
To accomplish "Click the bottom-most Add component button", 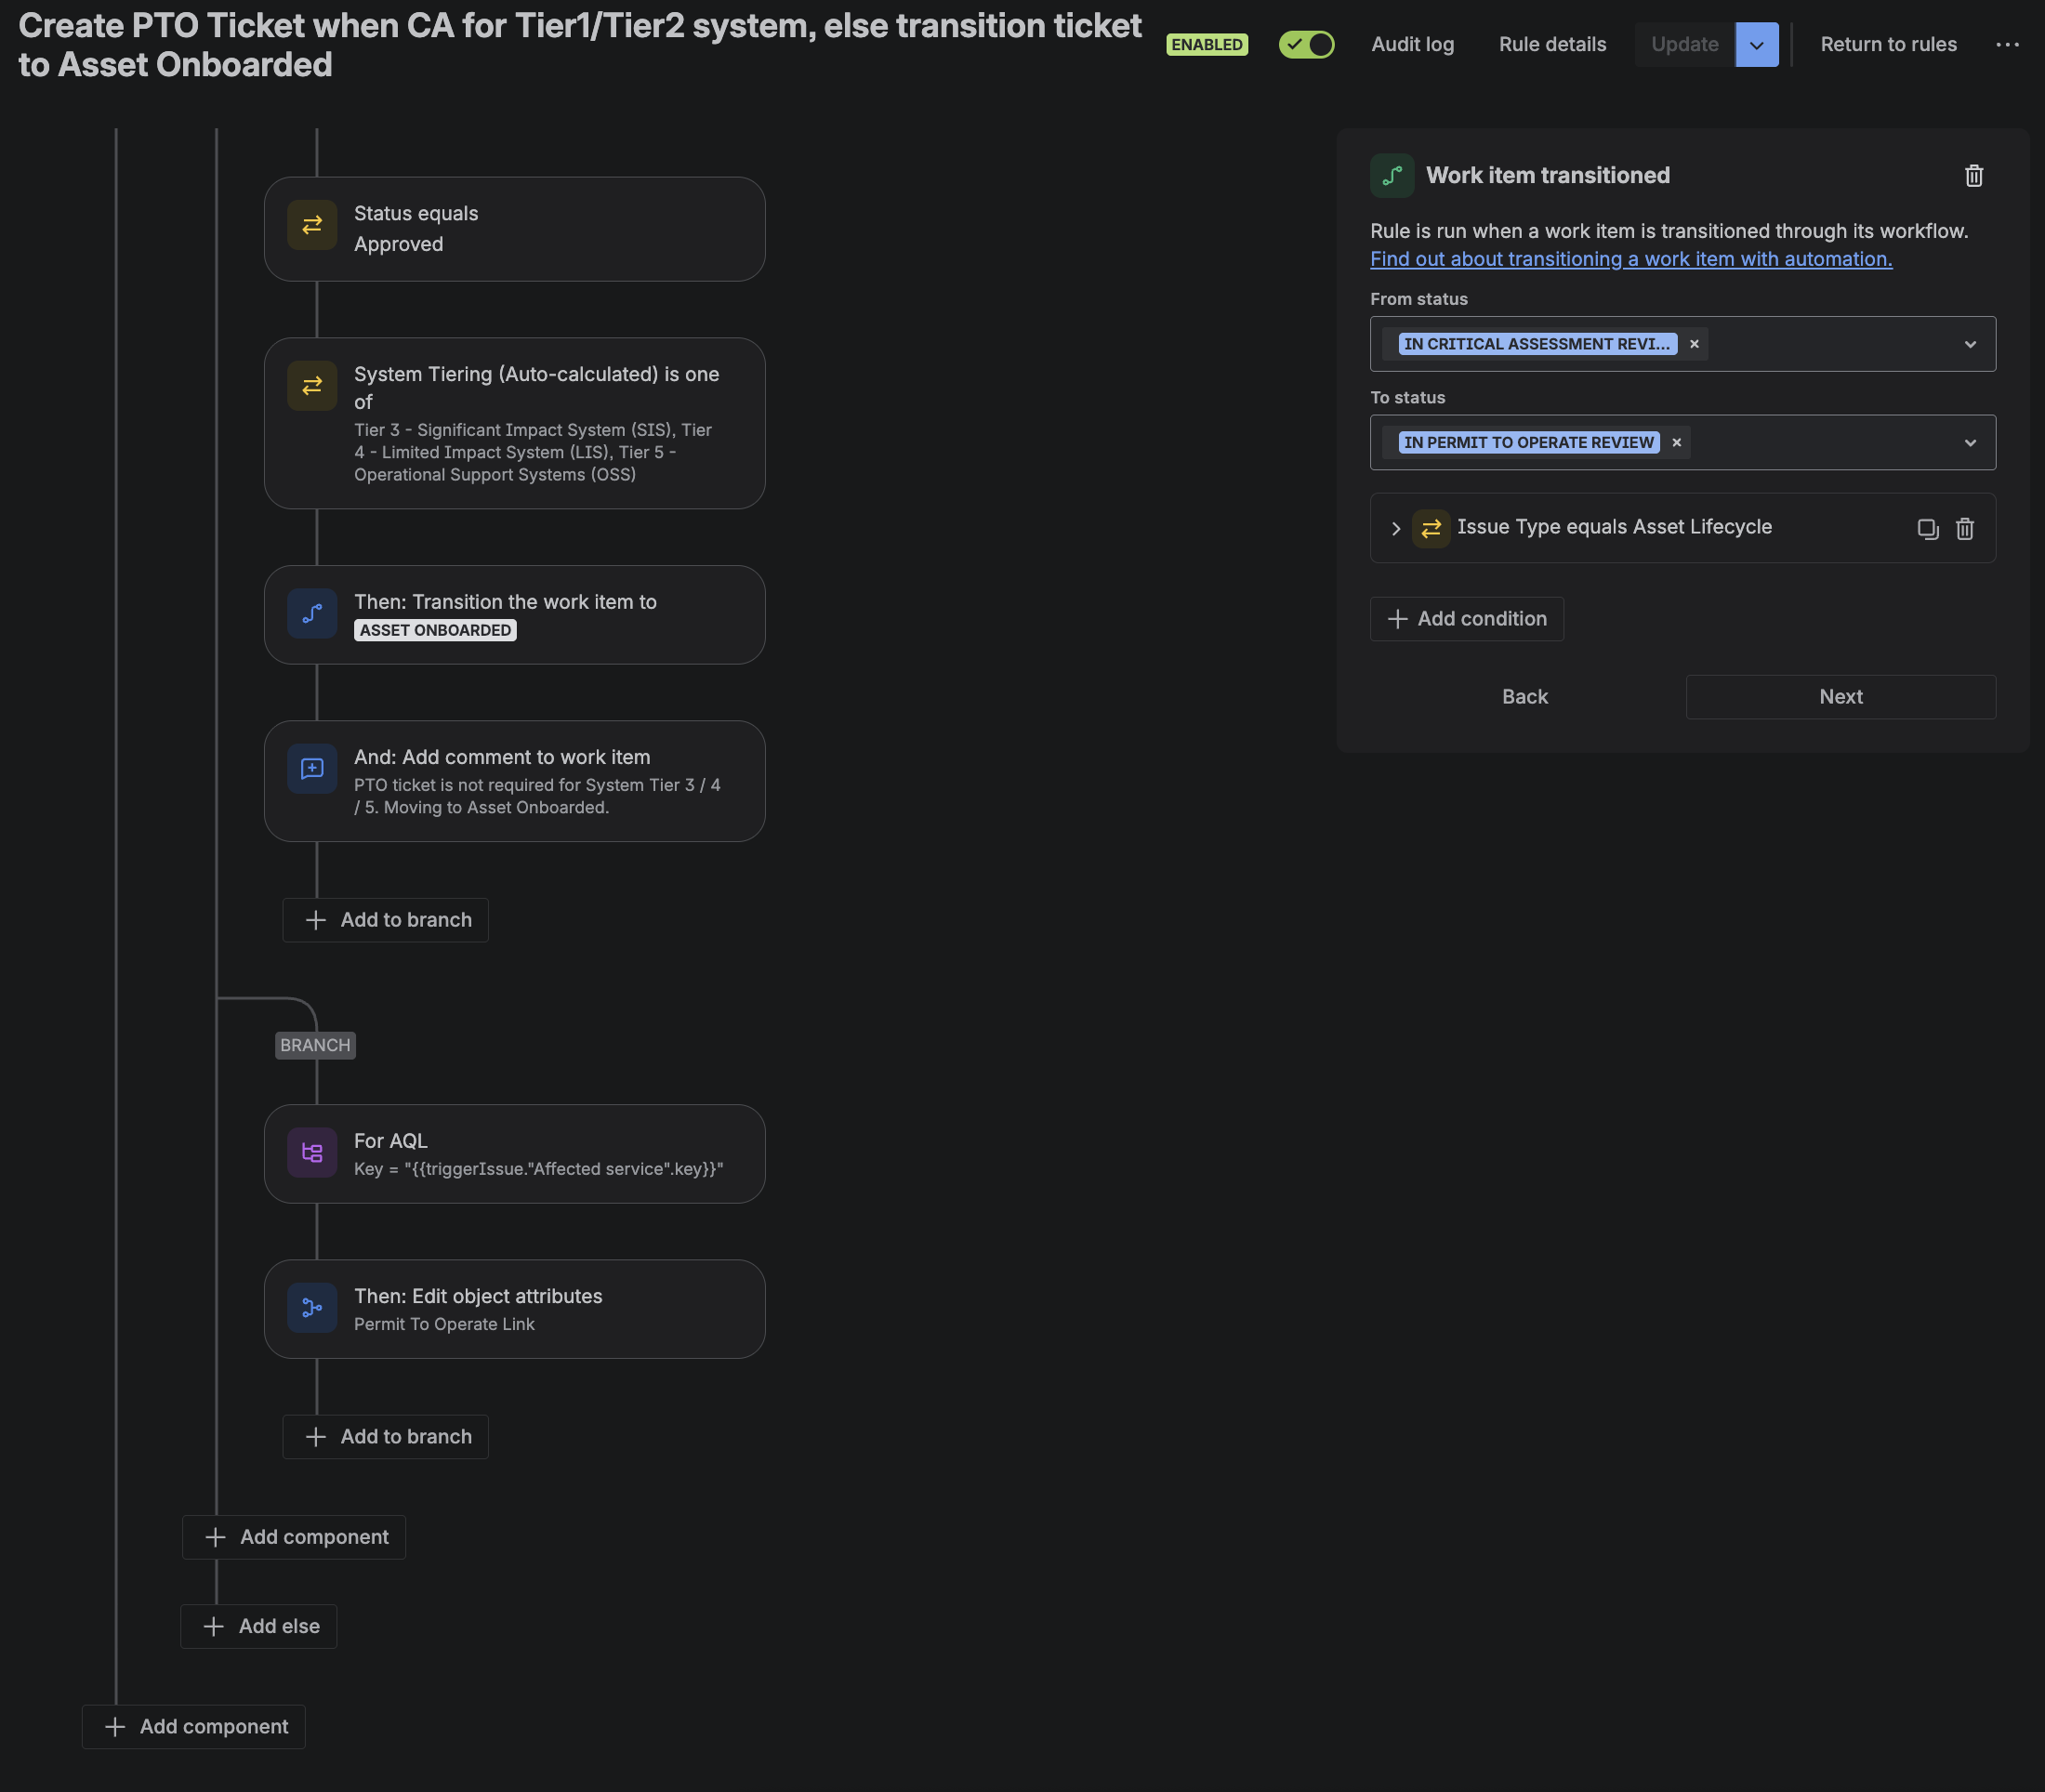I will [193, 1727].
